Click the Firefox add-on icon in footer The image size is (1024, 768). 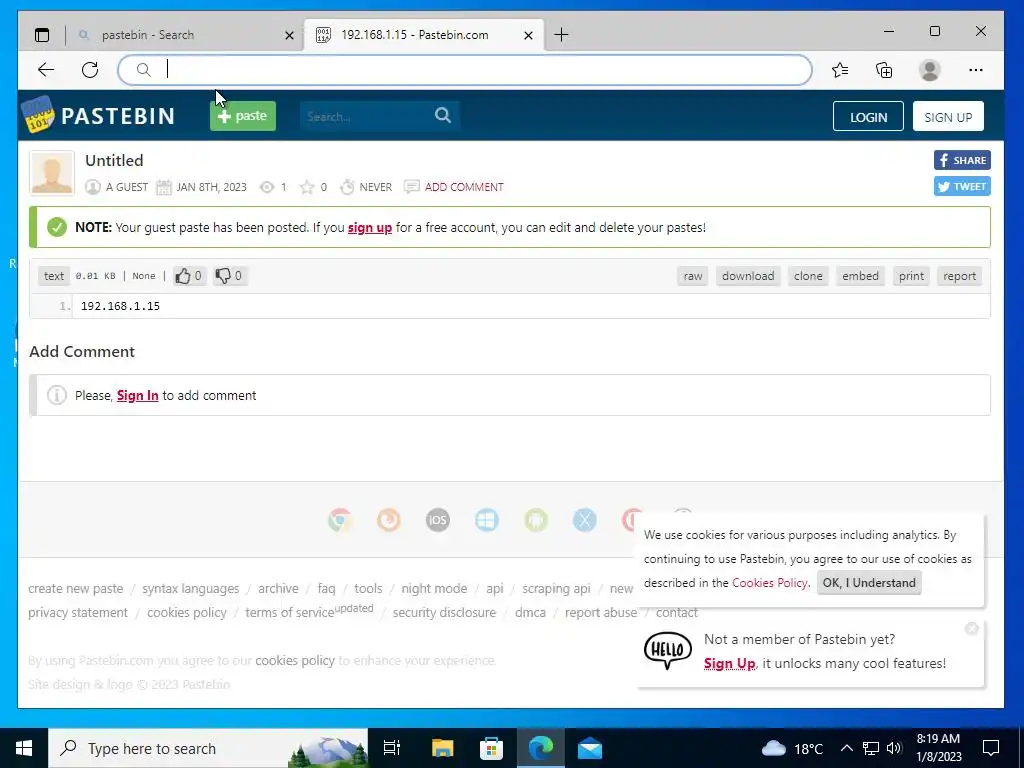point(389,520)
